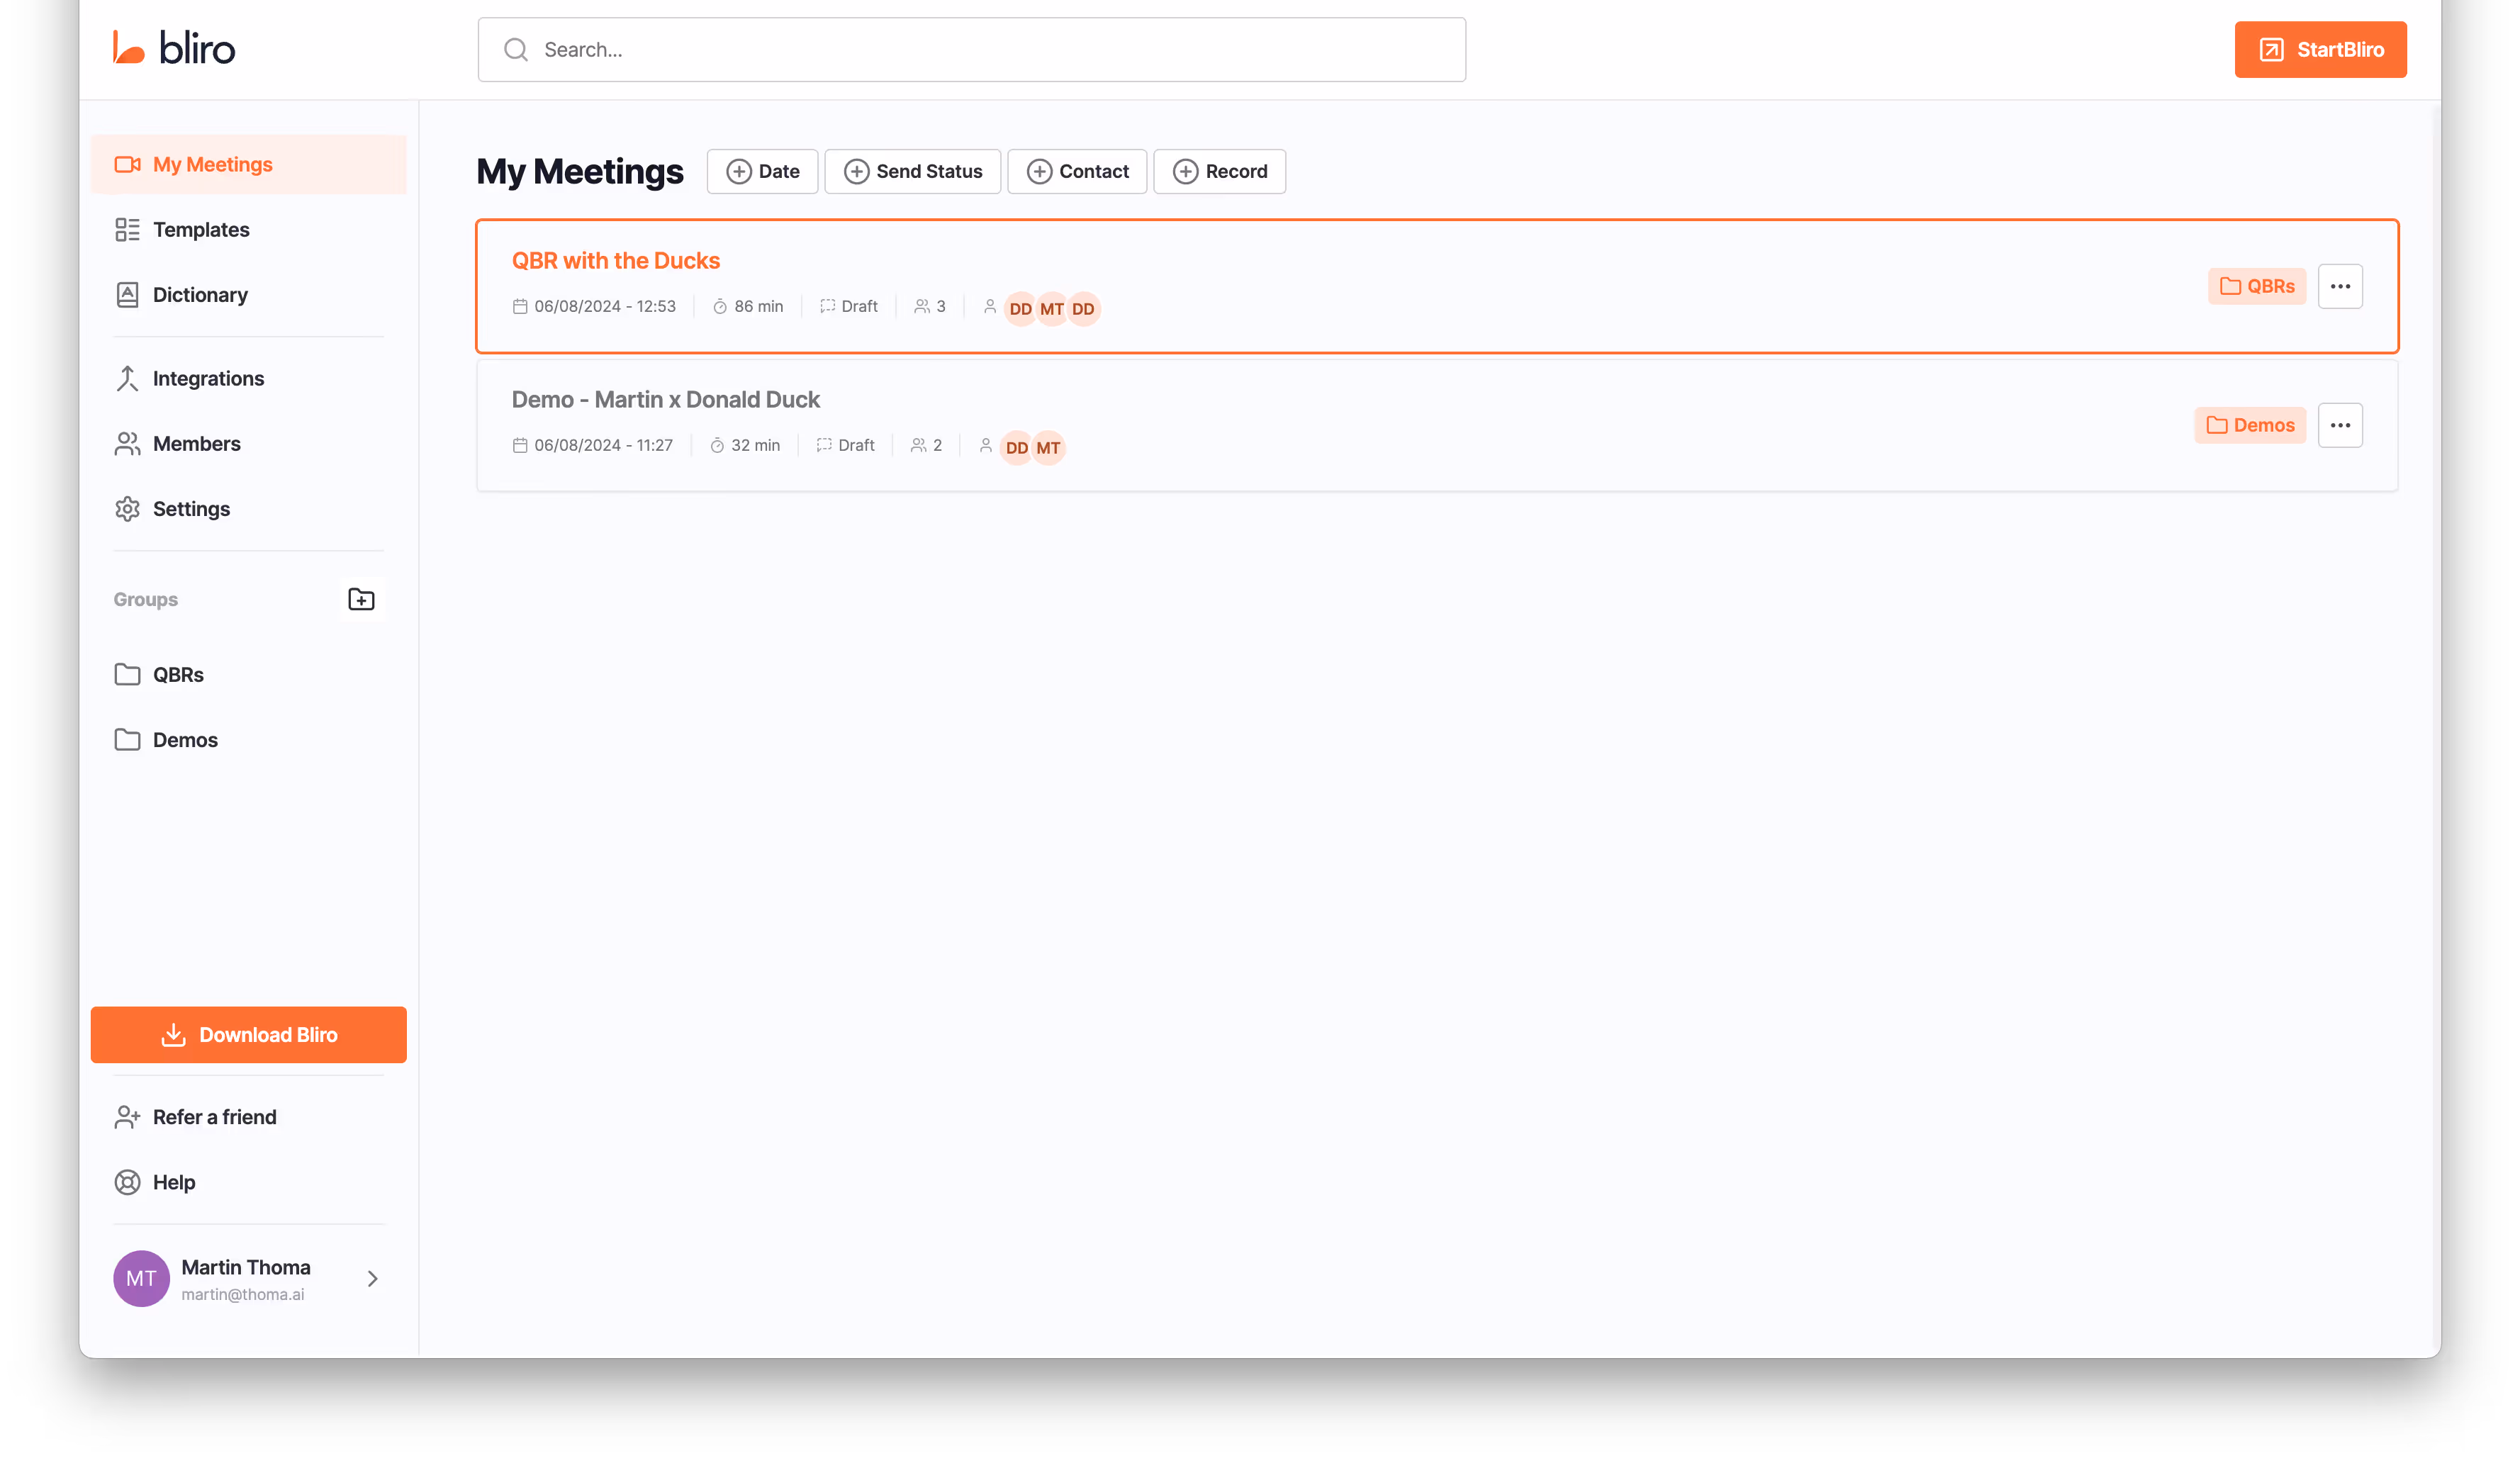2520x1463 pixels.
Task: Open Templates in sidebar
Action: [201, 229]
